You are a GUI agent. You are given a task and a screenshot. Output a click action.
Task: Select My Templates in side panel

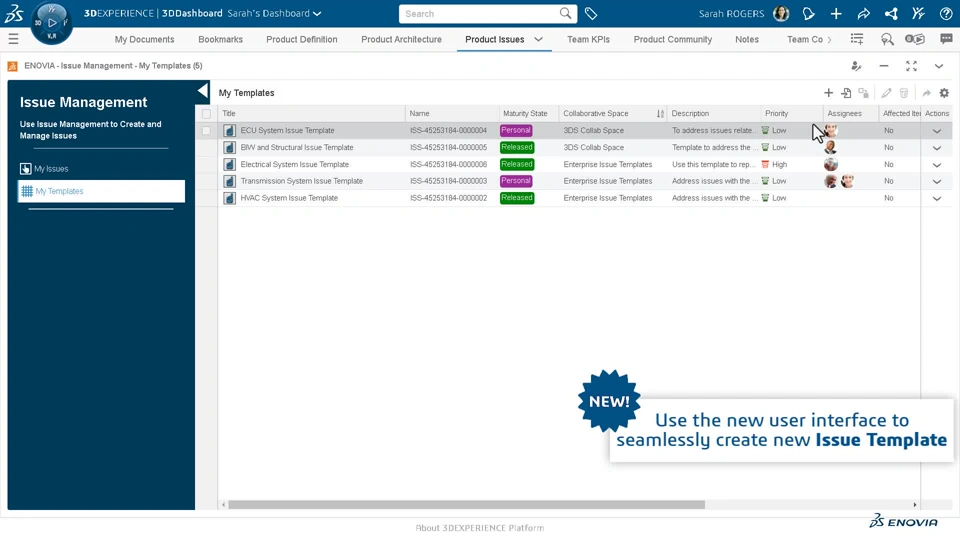101,191
